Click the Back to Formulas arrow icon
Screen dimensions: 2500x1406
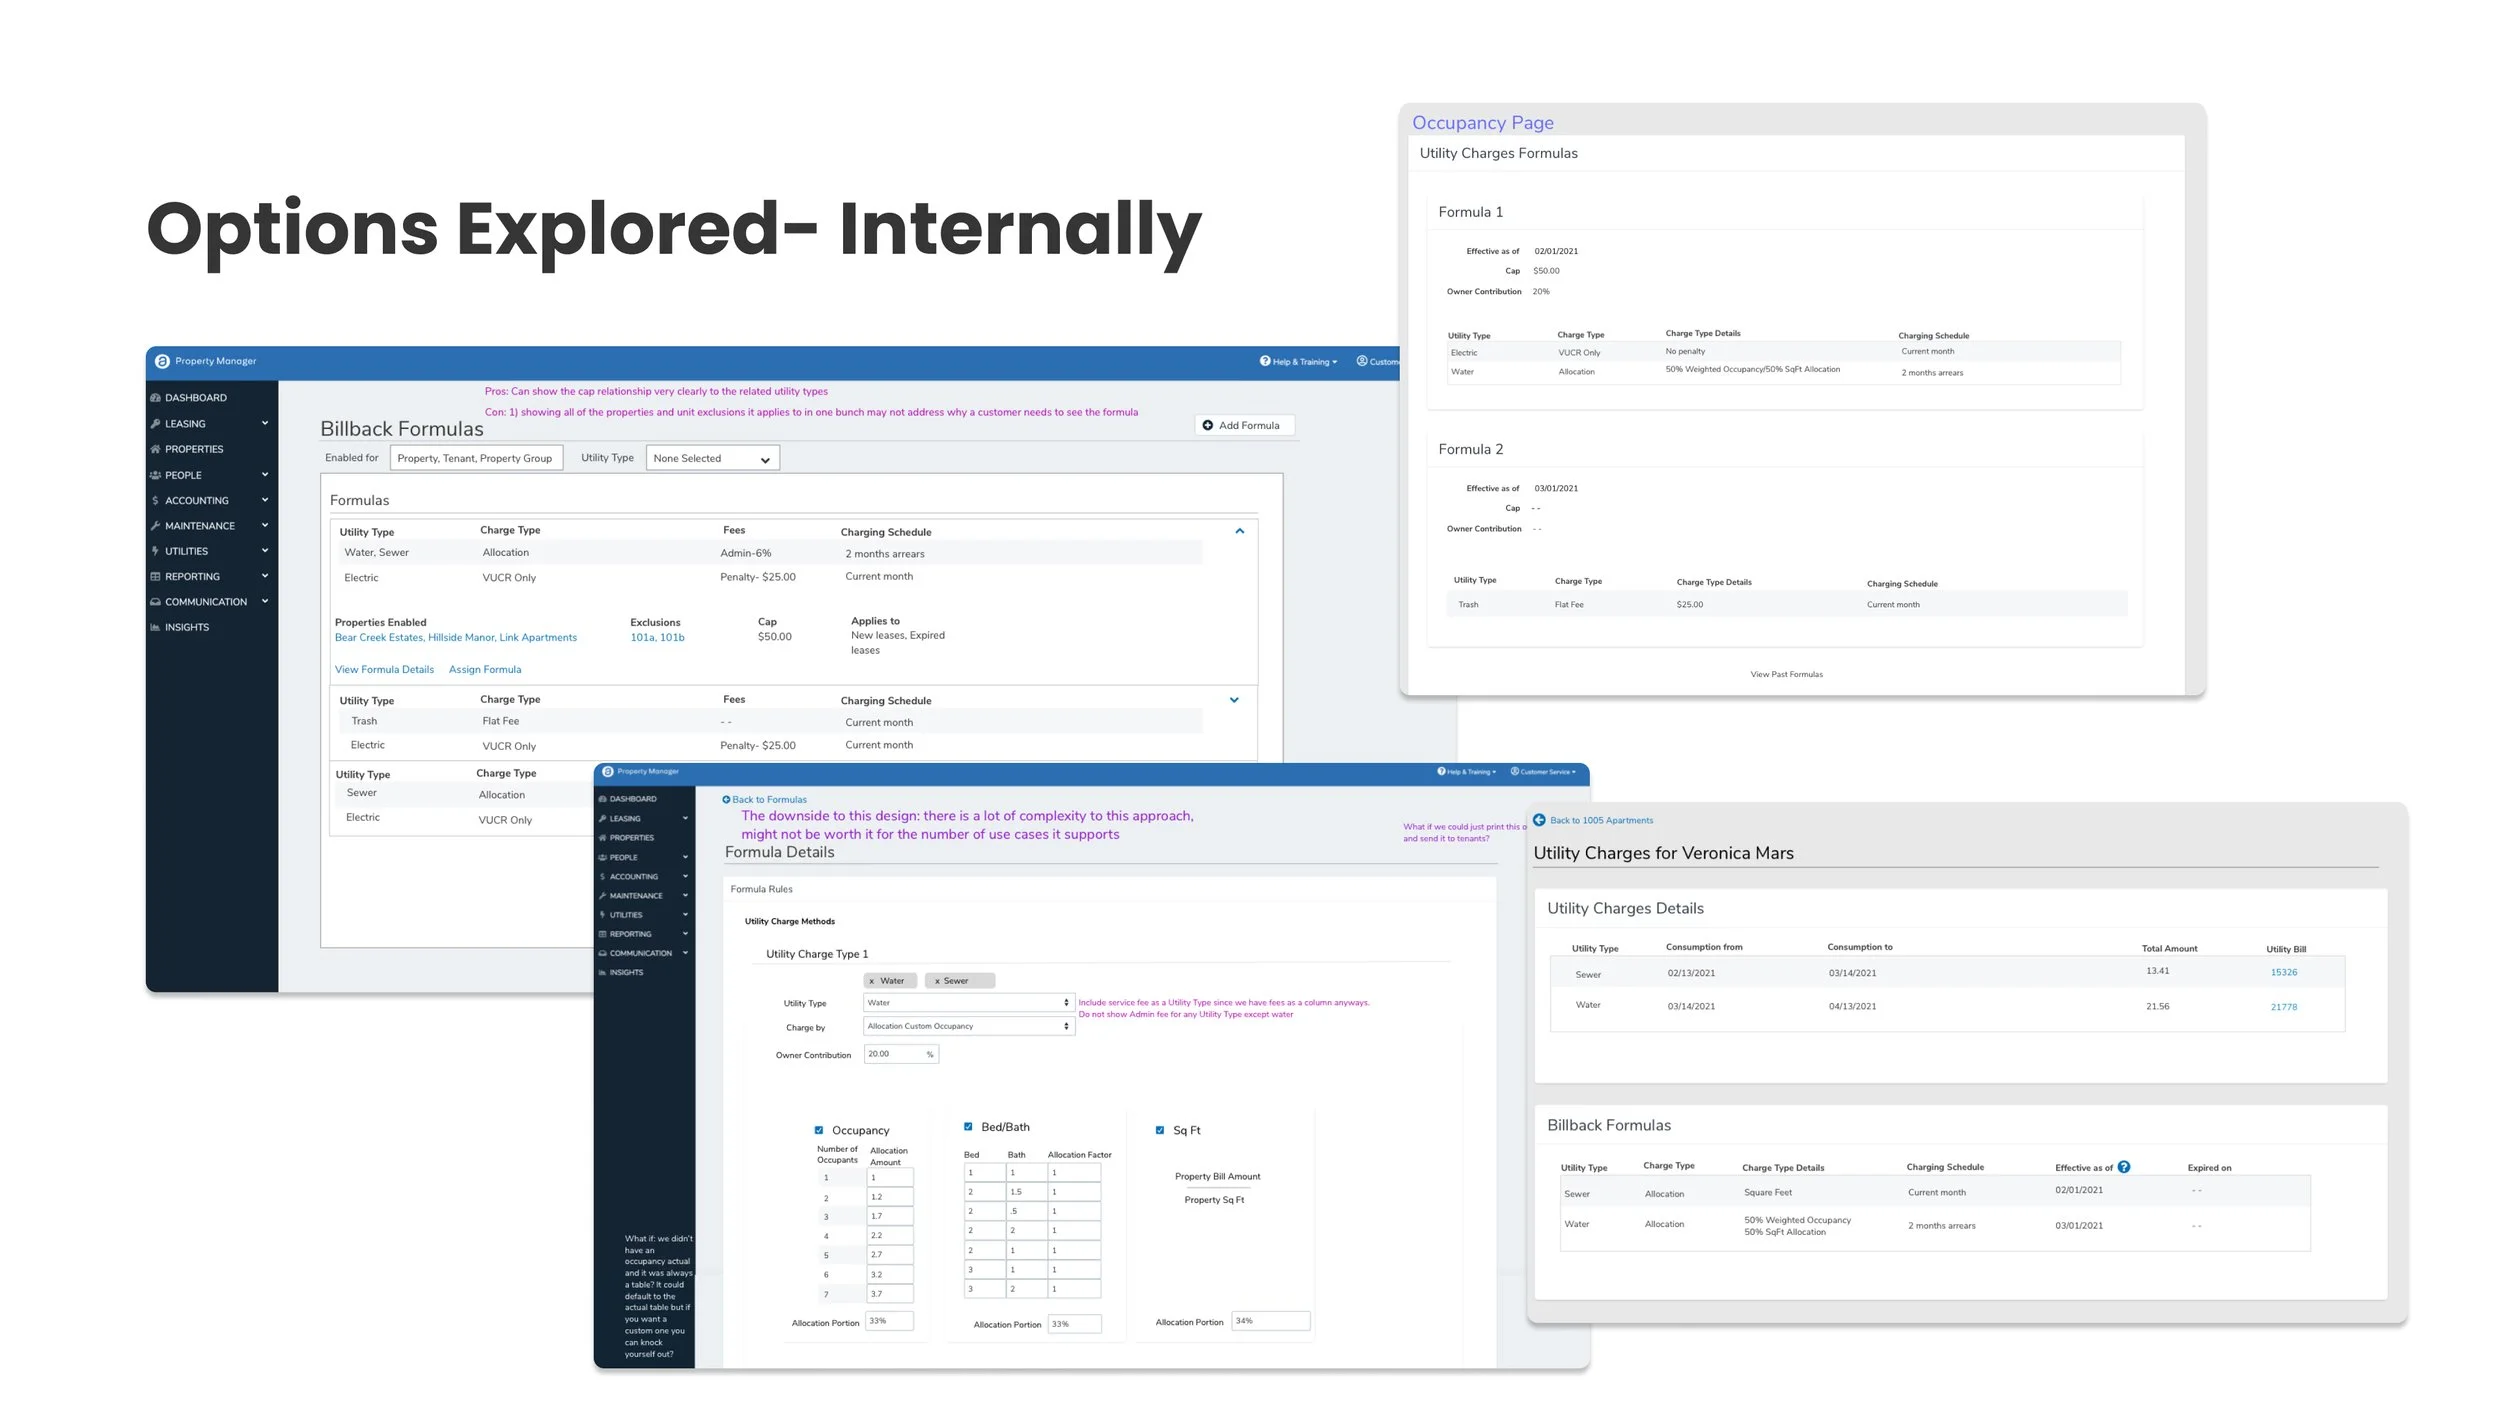click(726, 800)
